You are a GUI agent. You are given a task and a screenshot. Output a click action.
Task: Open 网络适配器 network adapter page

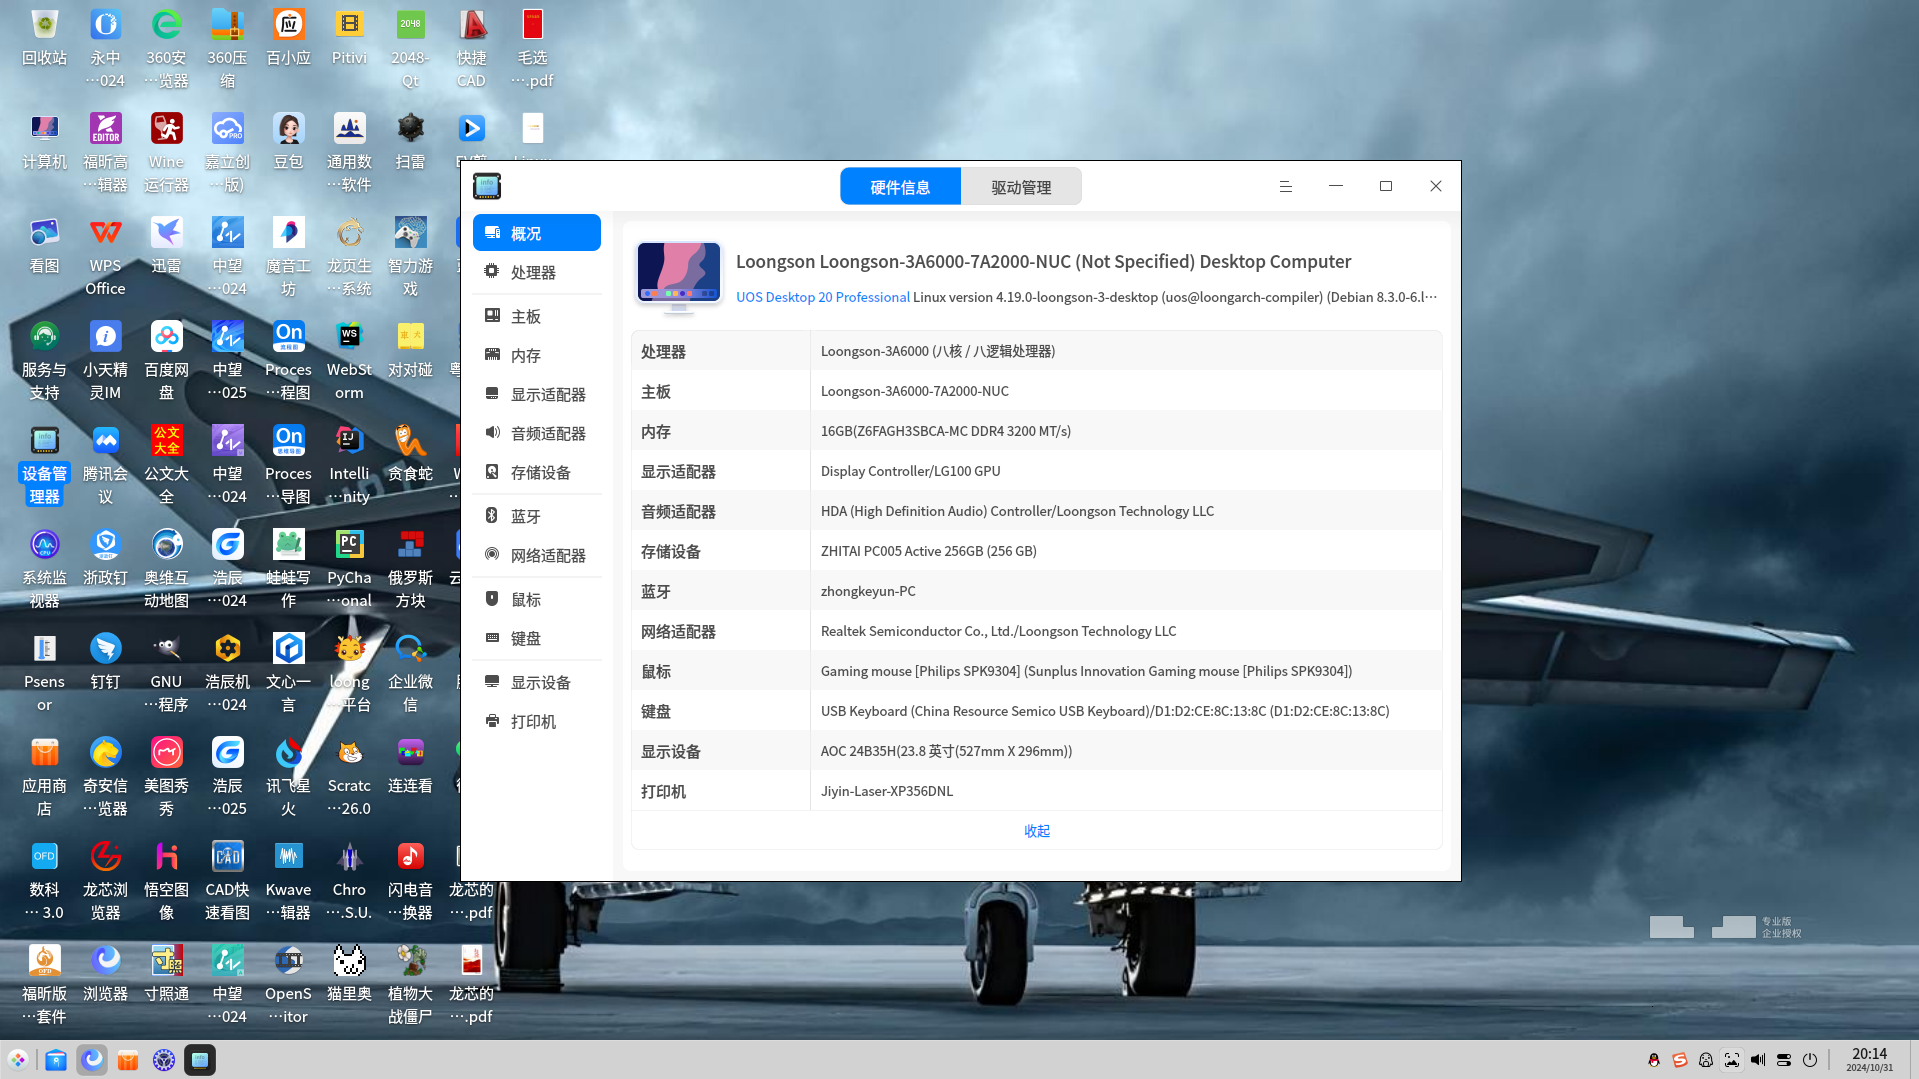click(x=548, y=555)
